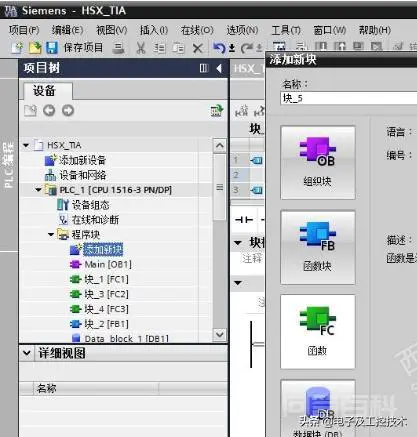The width and height of the screenshot is (417, 437).
Task: Click the Copy toolbar icon
Action: (x=159, y=48)
